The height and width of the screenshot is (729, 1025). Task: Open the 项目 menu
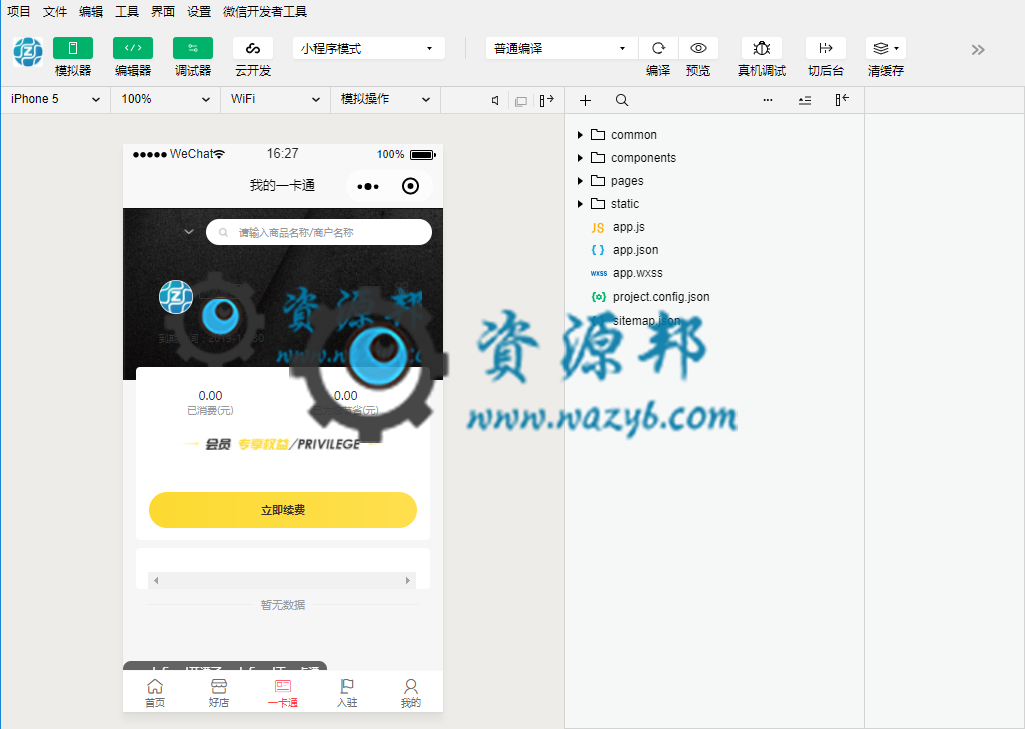pyautogui.click(x=18, y=11)
